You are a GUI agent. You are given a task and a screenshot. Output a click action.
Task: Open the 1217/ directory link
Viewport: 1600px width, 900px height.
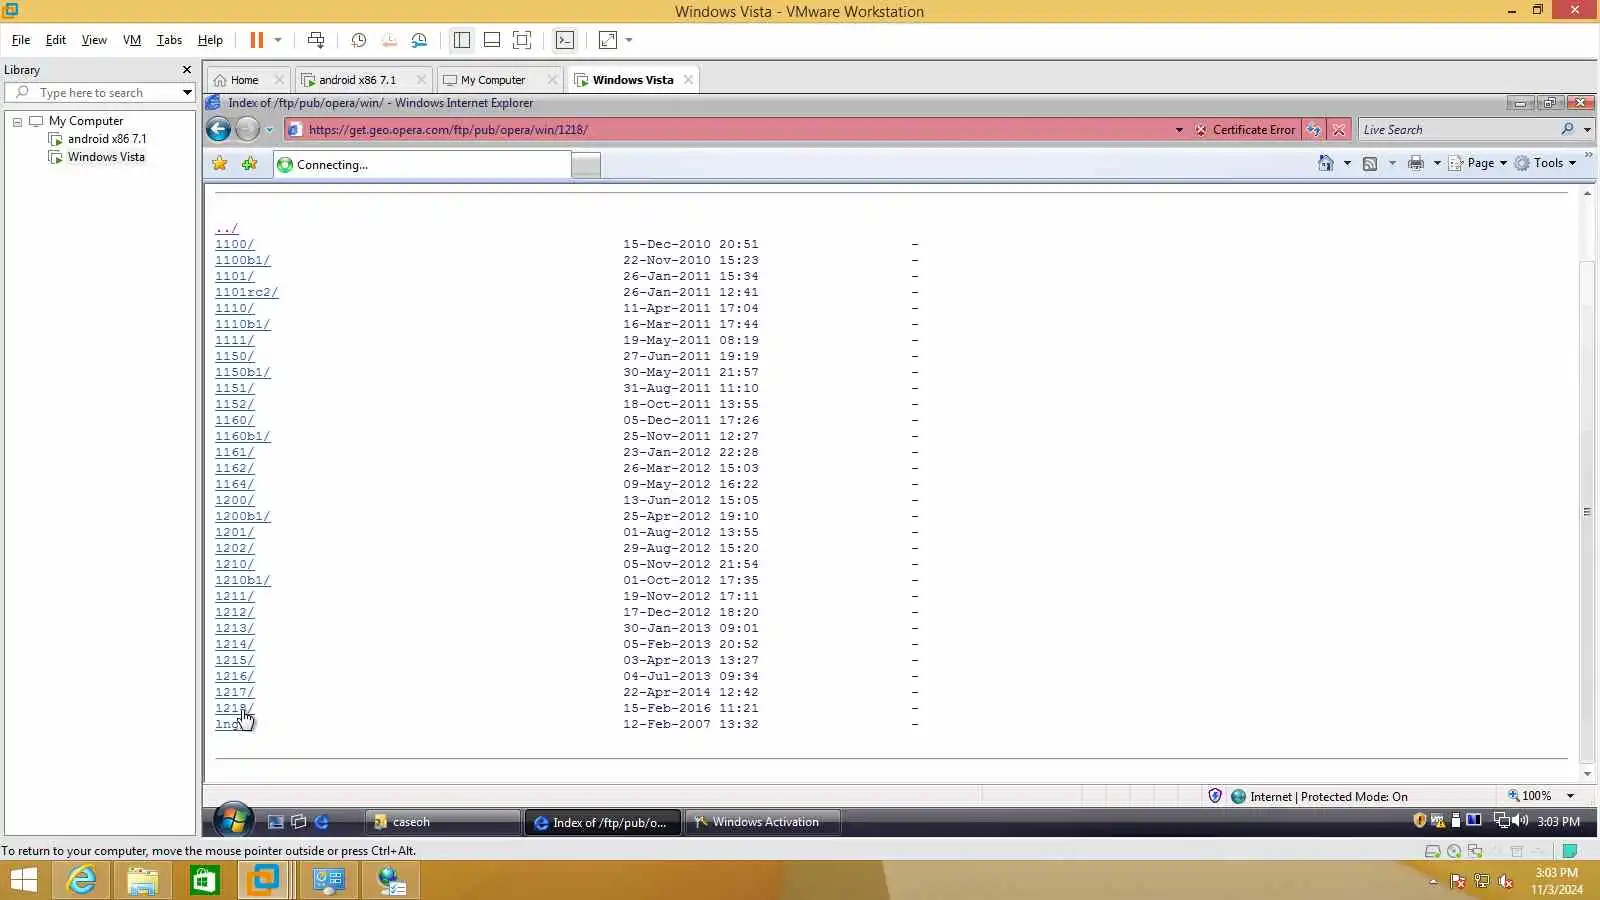(x=235, y=692)
